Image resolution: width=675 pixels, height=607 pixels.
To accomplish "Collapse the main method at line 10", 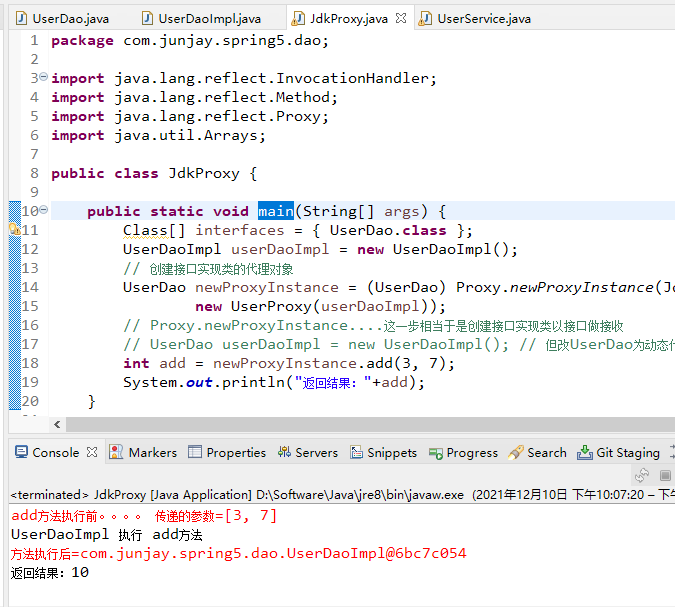I will pos(43,210).
